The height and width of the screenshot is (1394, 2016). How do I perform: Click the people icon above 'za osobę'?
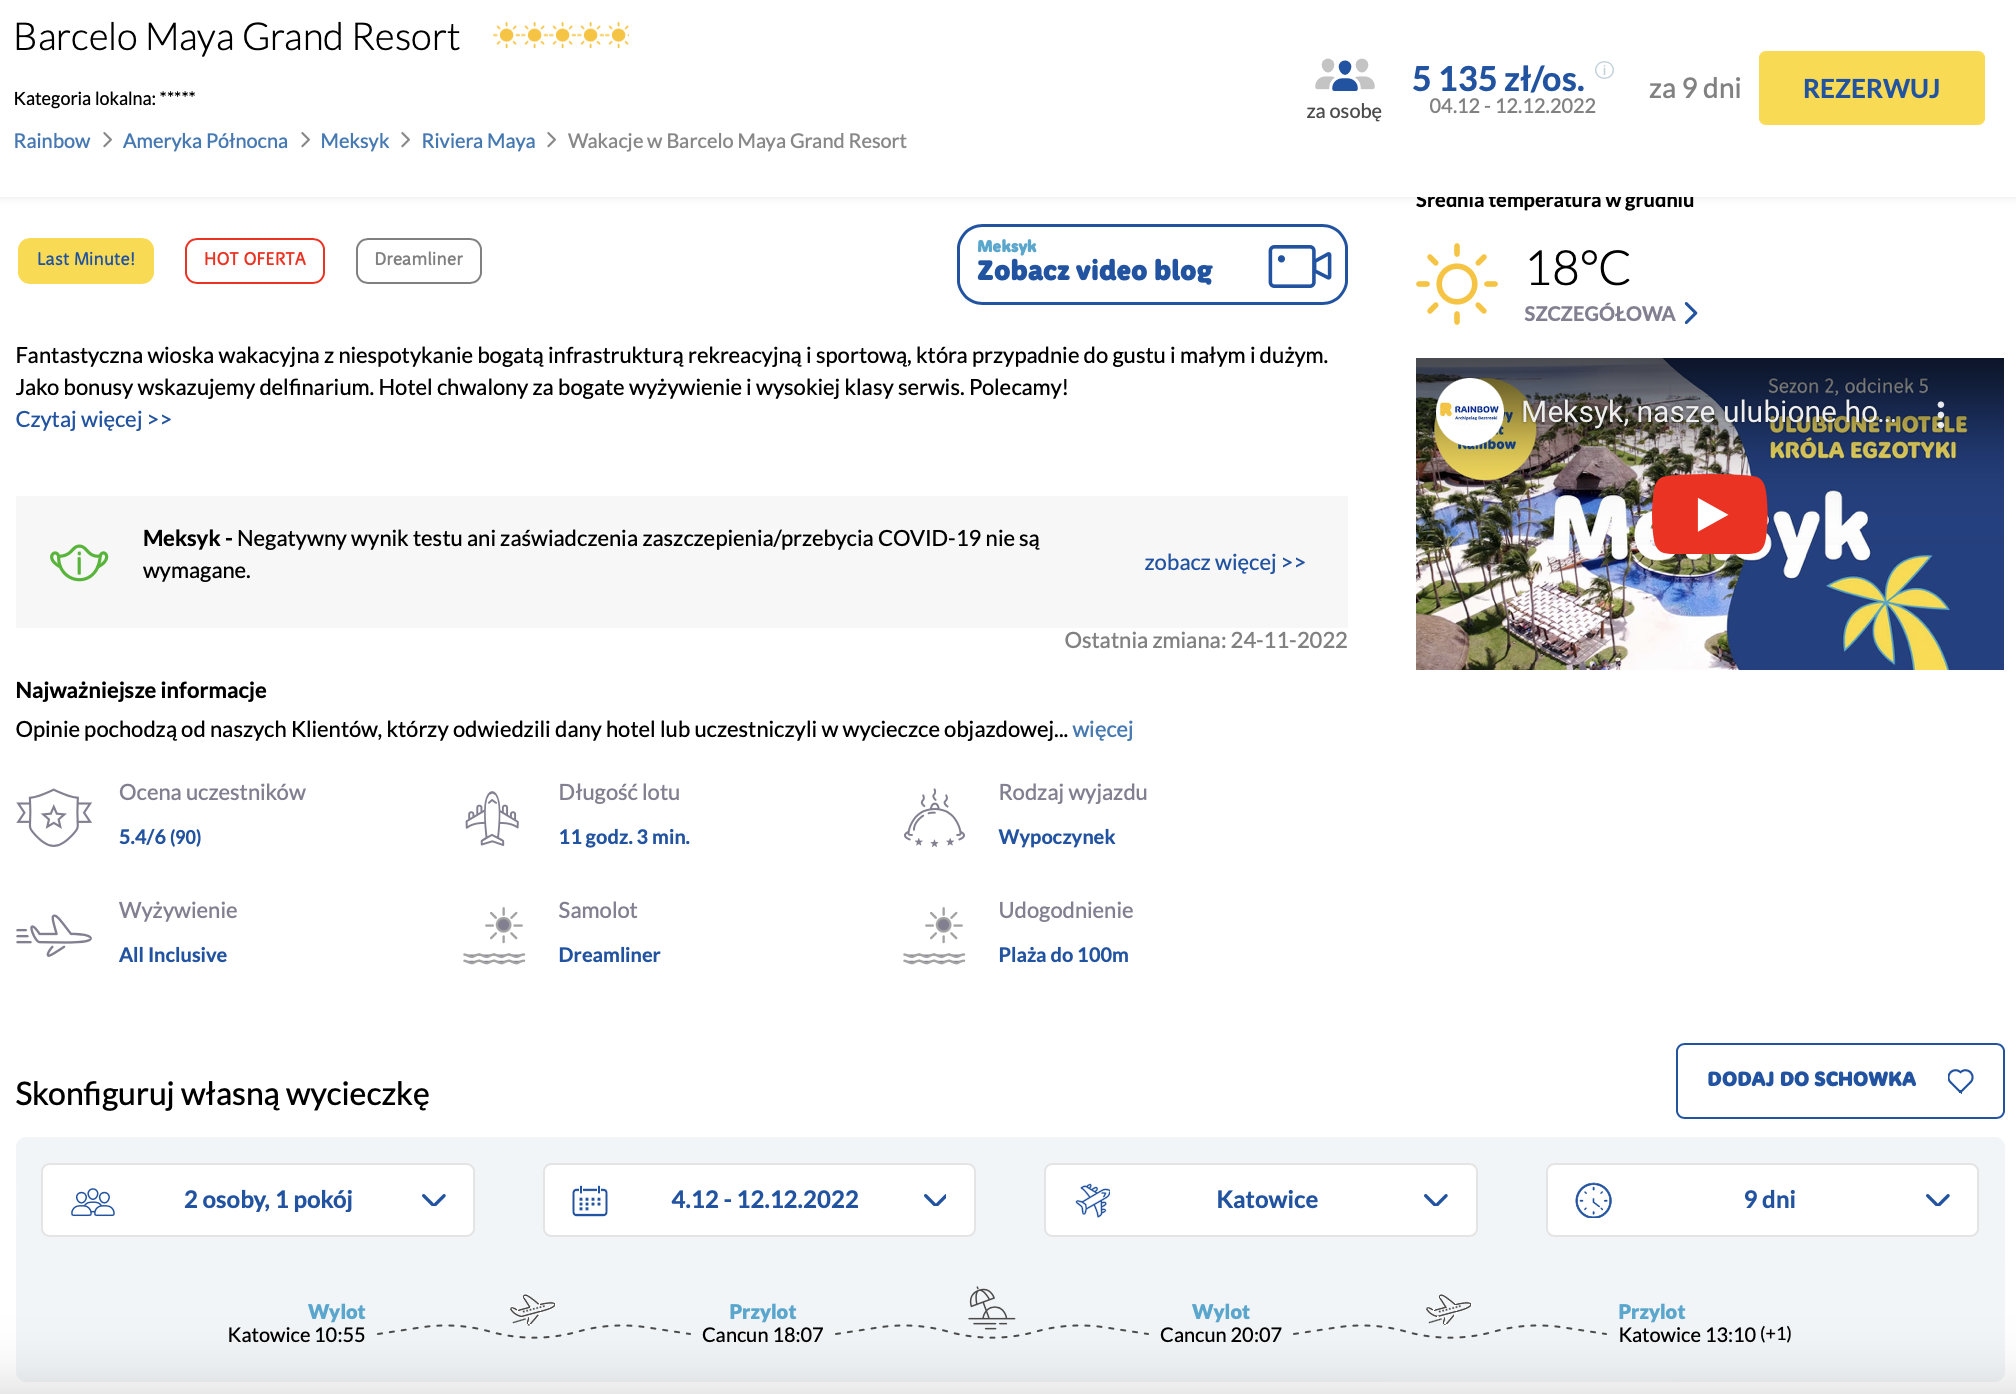pyautogui.click(x=1344, y=76)
